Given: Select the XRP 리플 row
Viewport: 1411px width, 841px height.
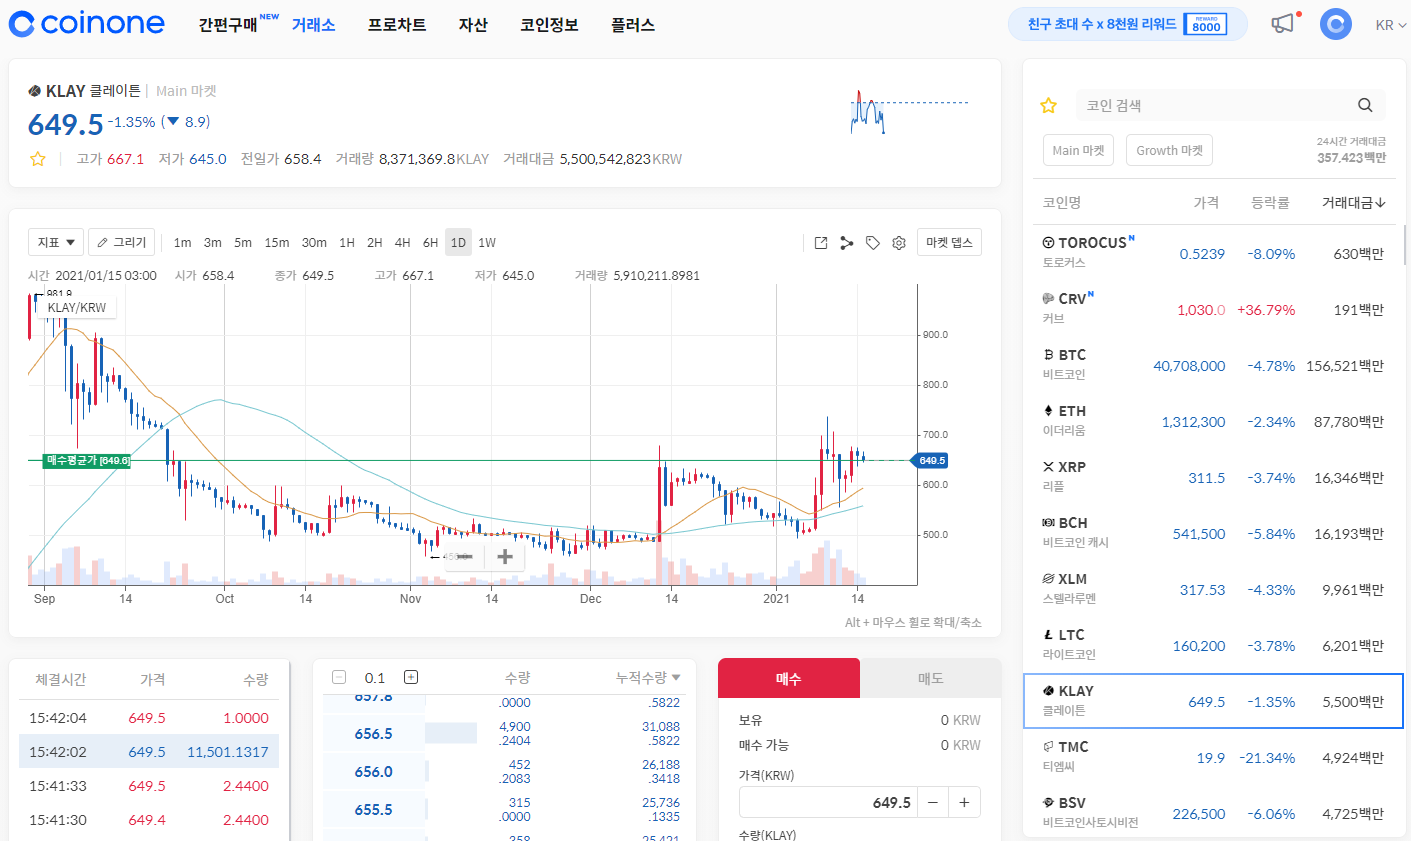Looking at the screenshot, I should pos(1213,477).
